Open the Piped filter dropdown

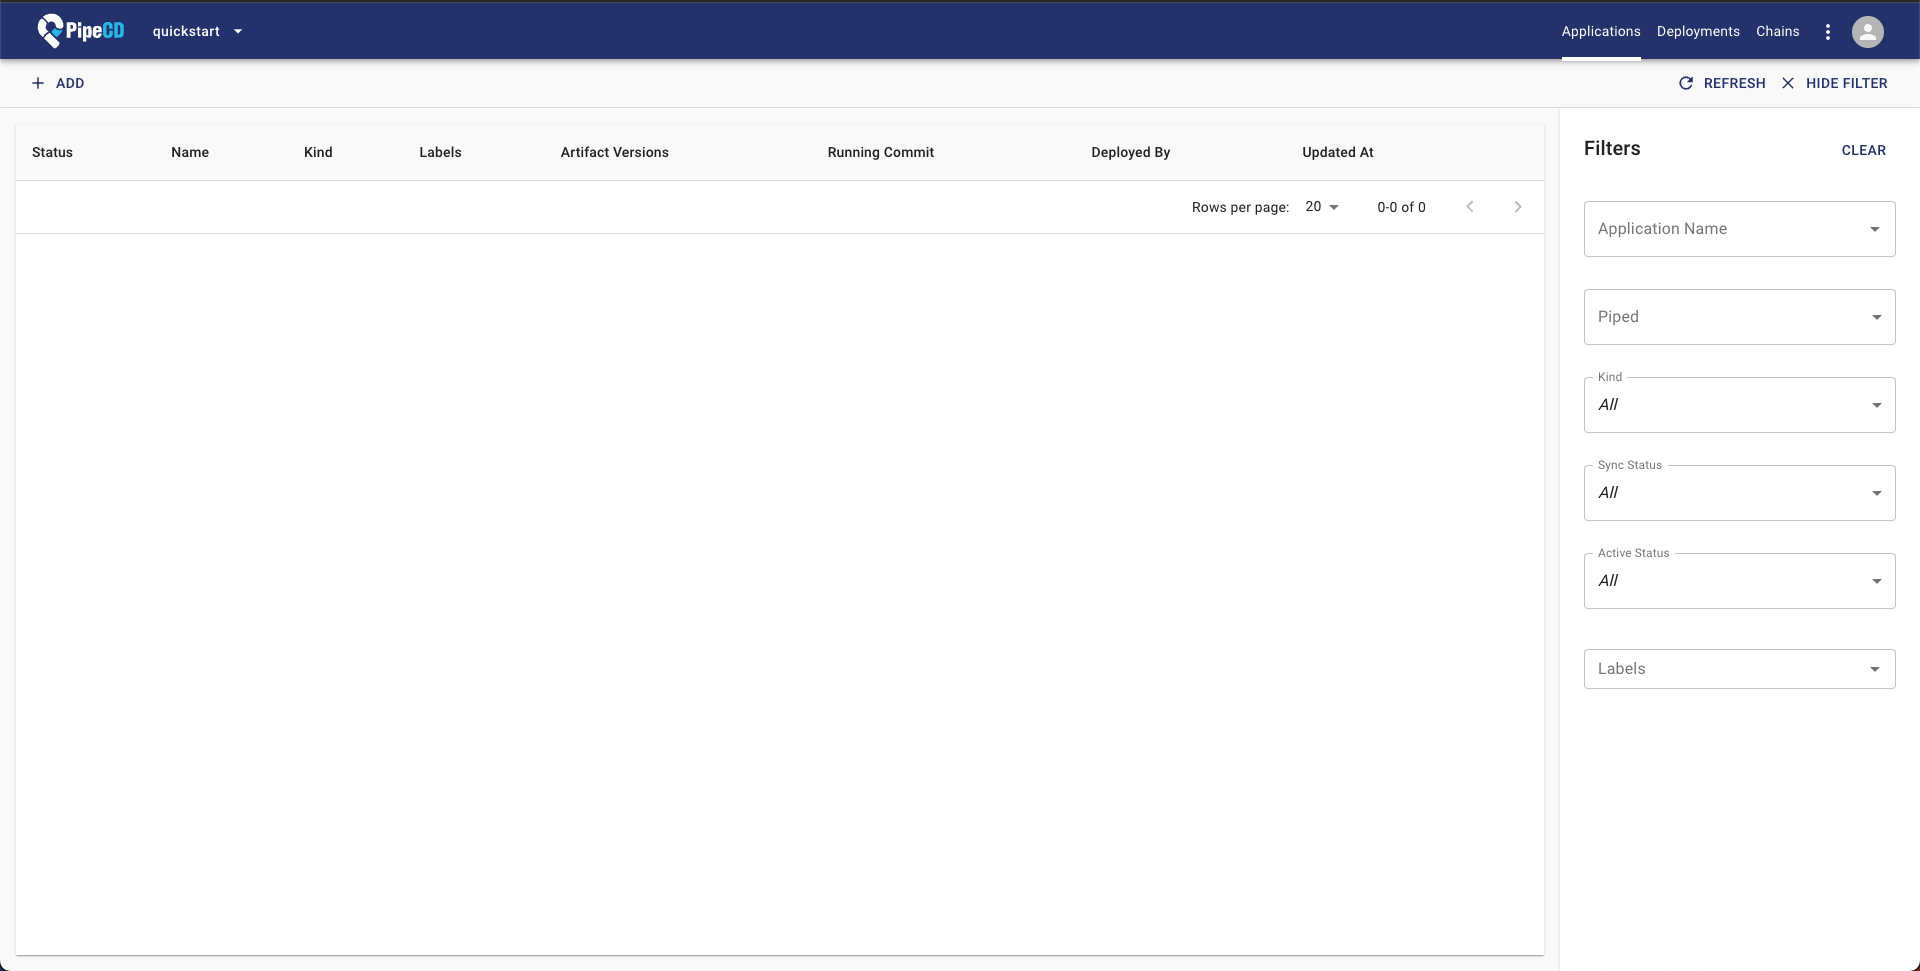point(1739,317)
